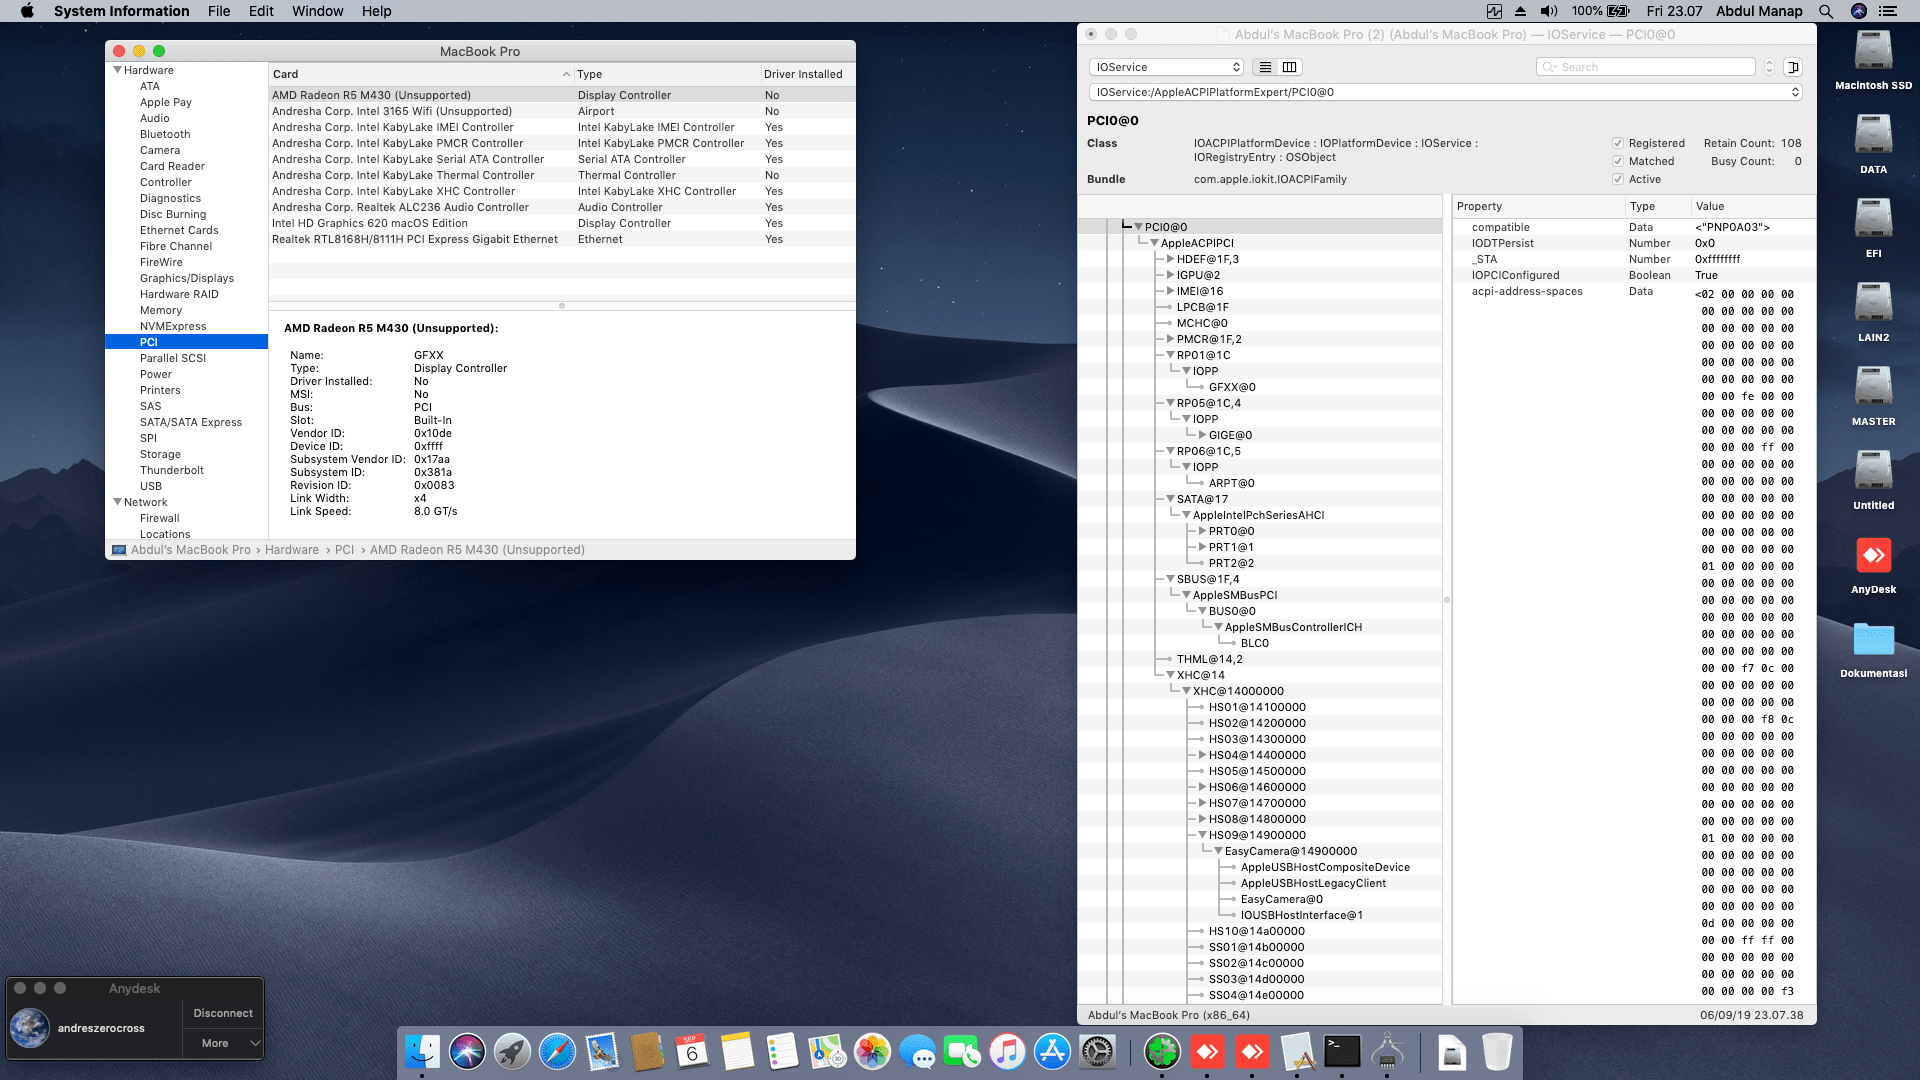Image resolution: width=1920 pixels, height=1080 pixels.
Task: Open the IOService plane dropdown
Action: 1166,67
